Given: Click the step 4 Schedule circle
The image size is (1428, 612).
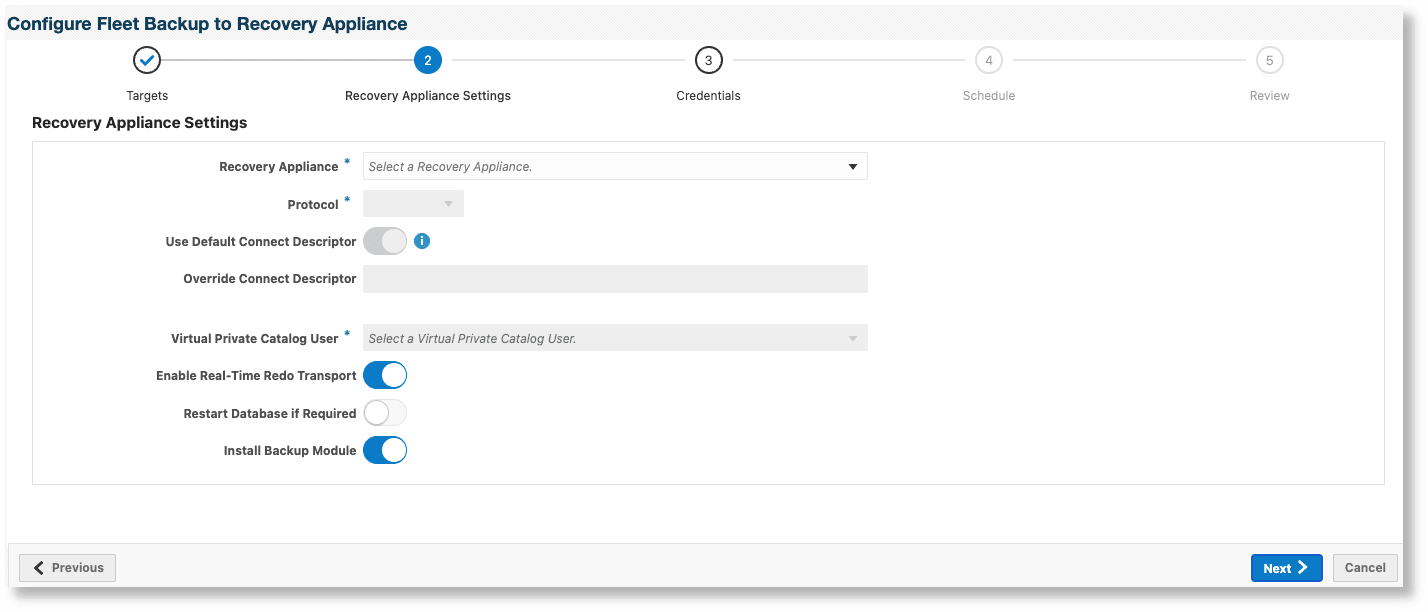Looking at the screenshot, I should pyautogui.click(x=989, y=61).
